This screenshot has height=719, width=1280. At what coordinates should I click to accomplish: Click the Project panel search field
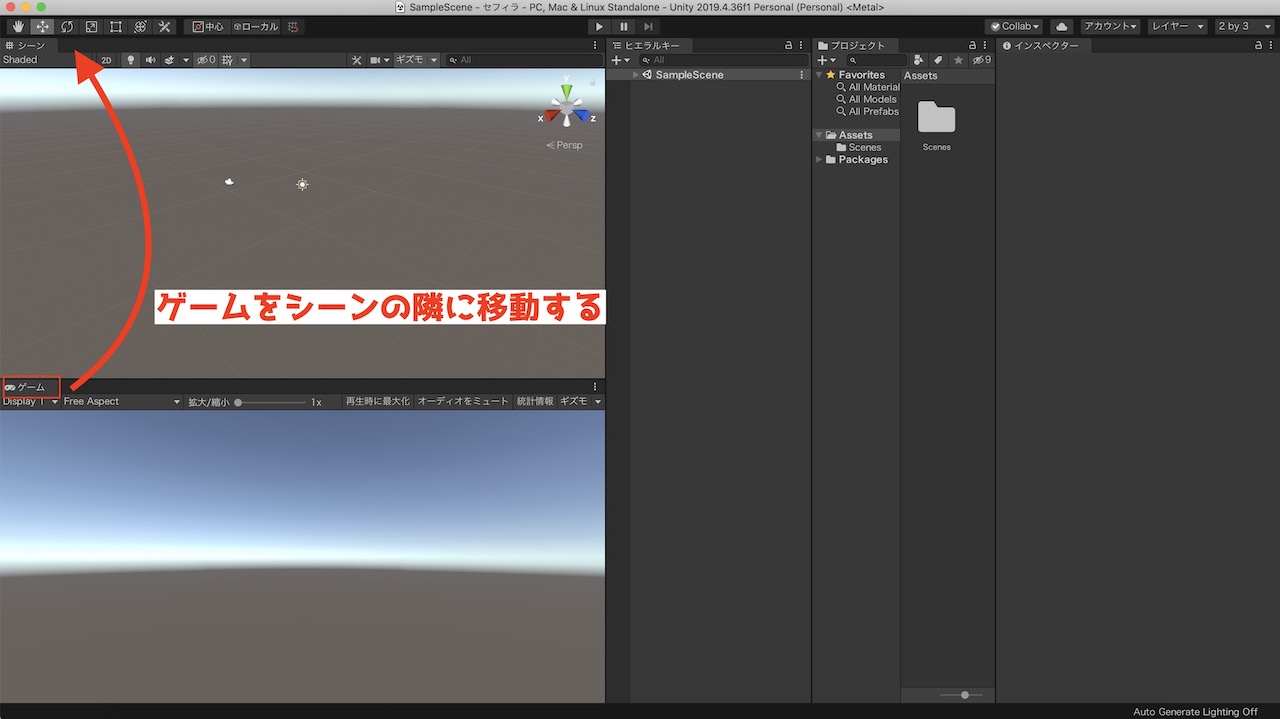tap(875, 59)
